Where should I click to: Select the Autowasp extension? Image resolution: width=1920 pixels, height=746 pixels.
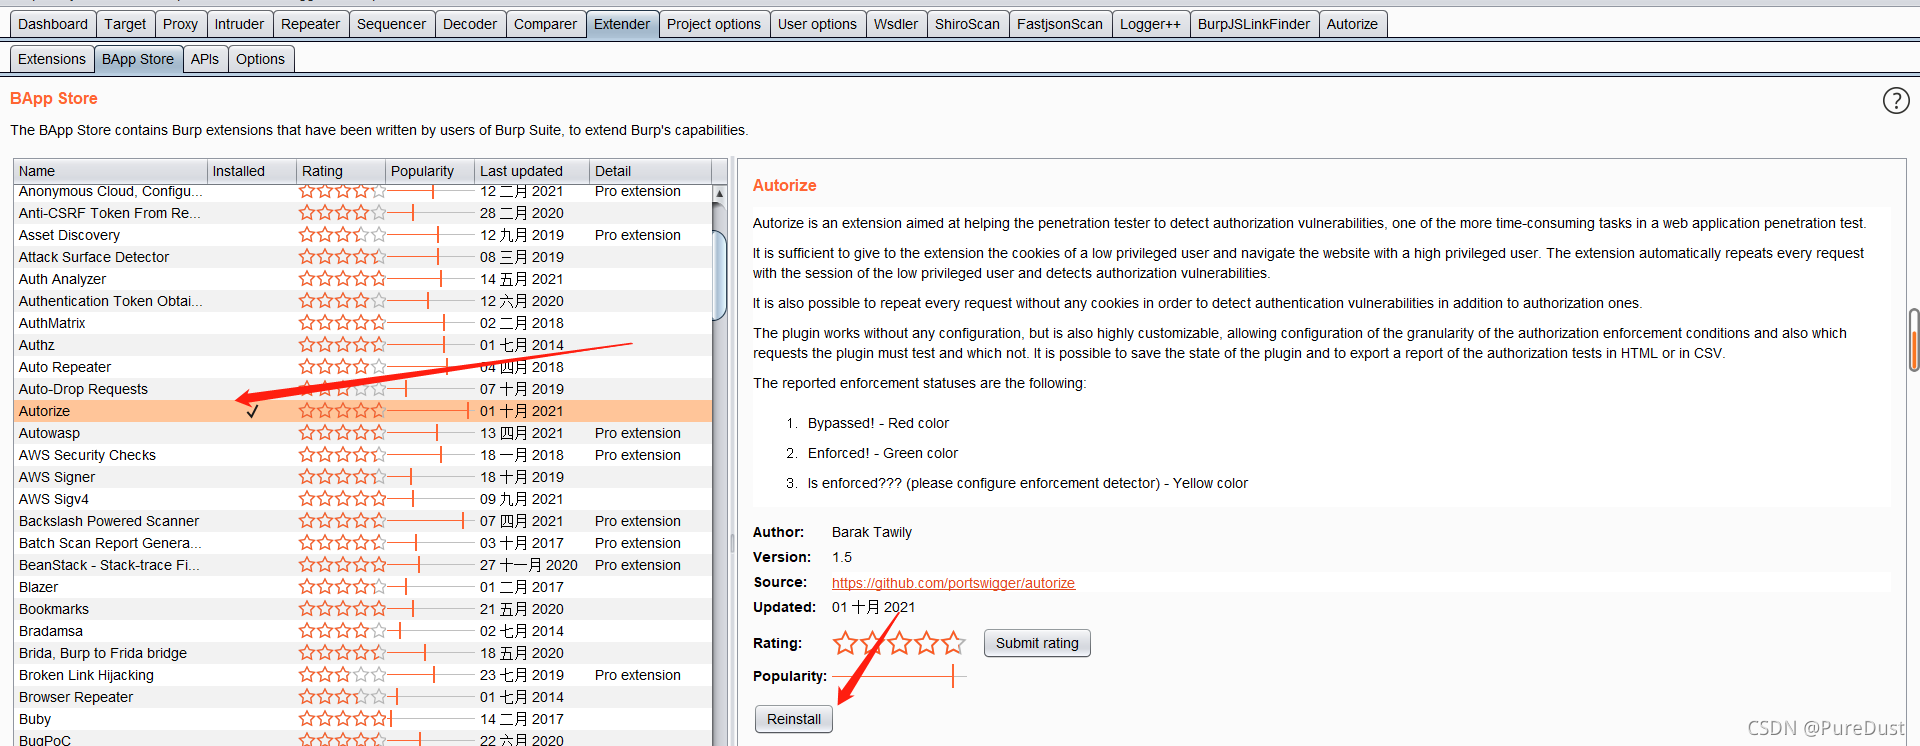tap(49, 433)
